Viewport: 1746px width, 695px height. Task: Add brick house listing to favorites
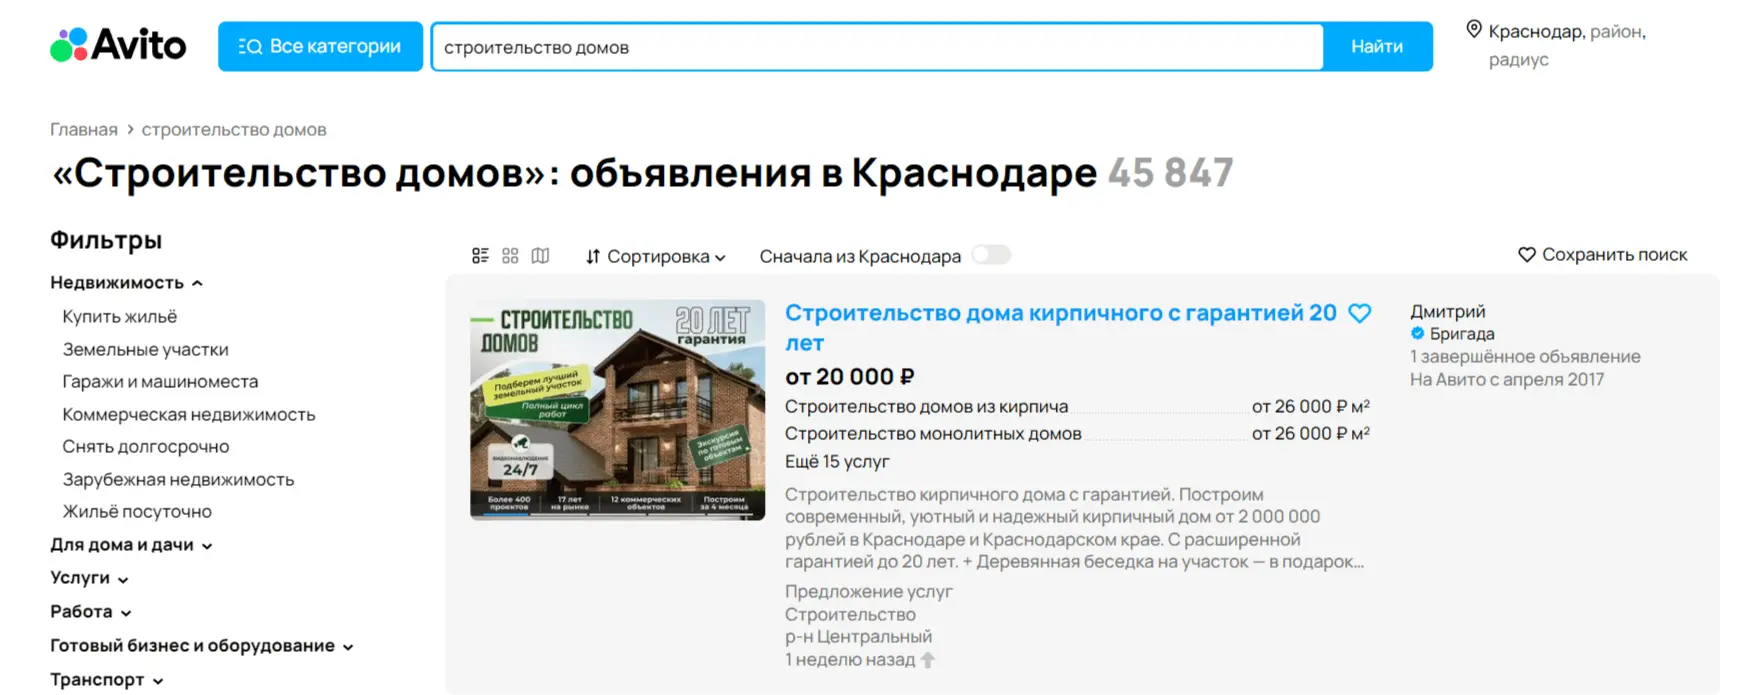coord(1359,313)
